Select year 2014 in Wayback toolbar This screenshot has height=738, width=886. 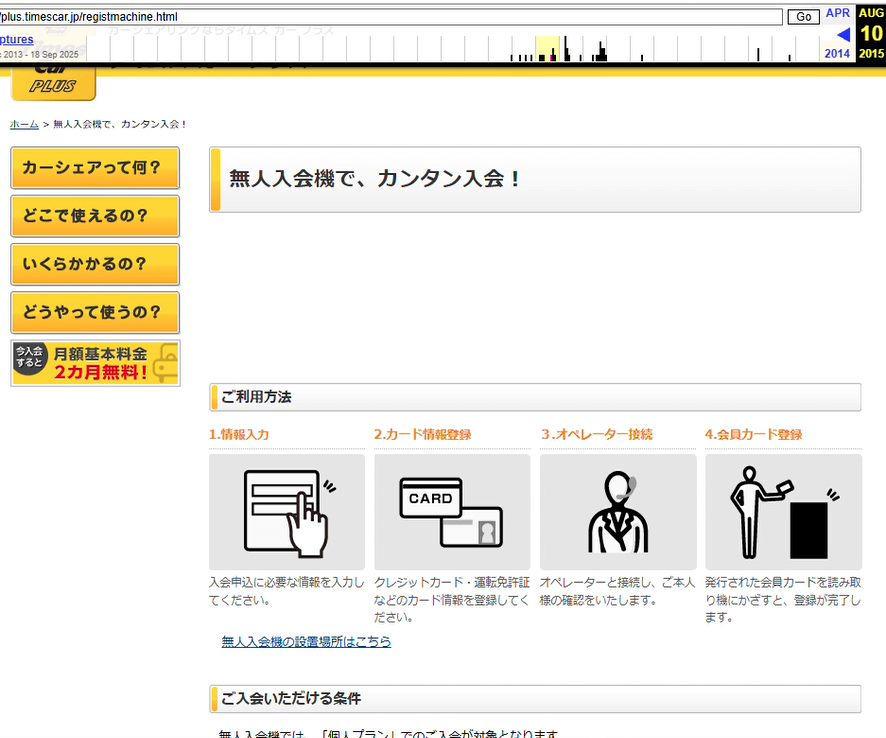pyautogui.click(x=837, y=54)
